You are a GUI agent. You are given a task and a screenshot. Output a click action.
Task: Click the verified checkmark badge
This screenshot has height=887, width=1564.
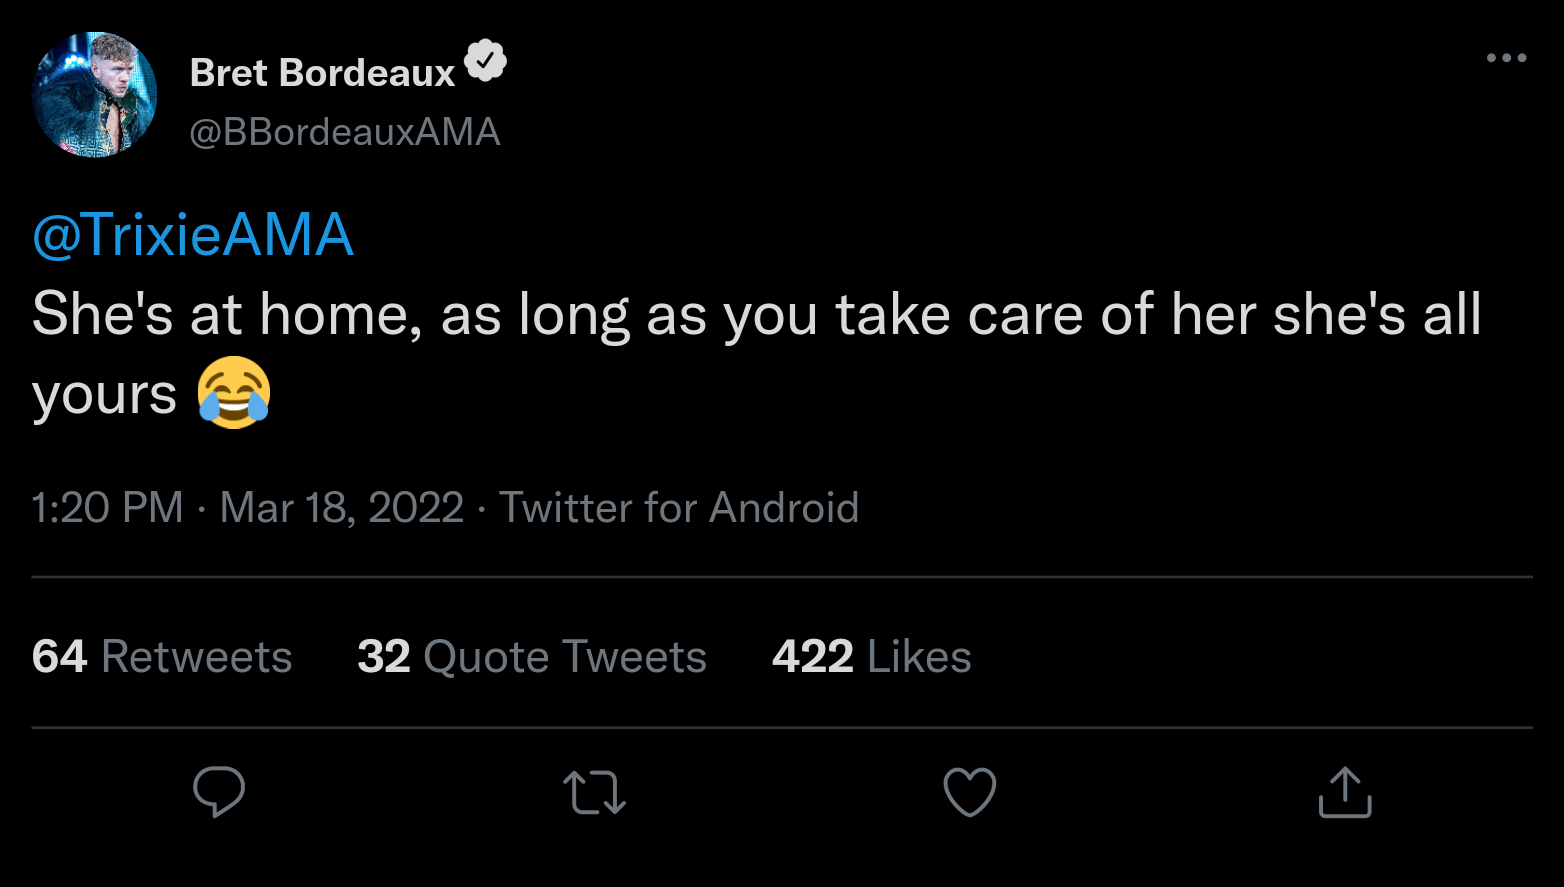(x=486, y=62)
